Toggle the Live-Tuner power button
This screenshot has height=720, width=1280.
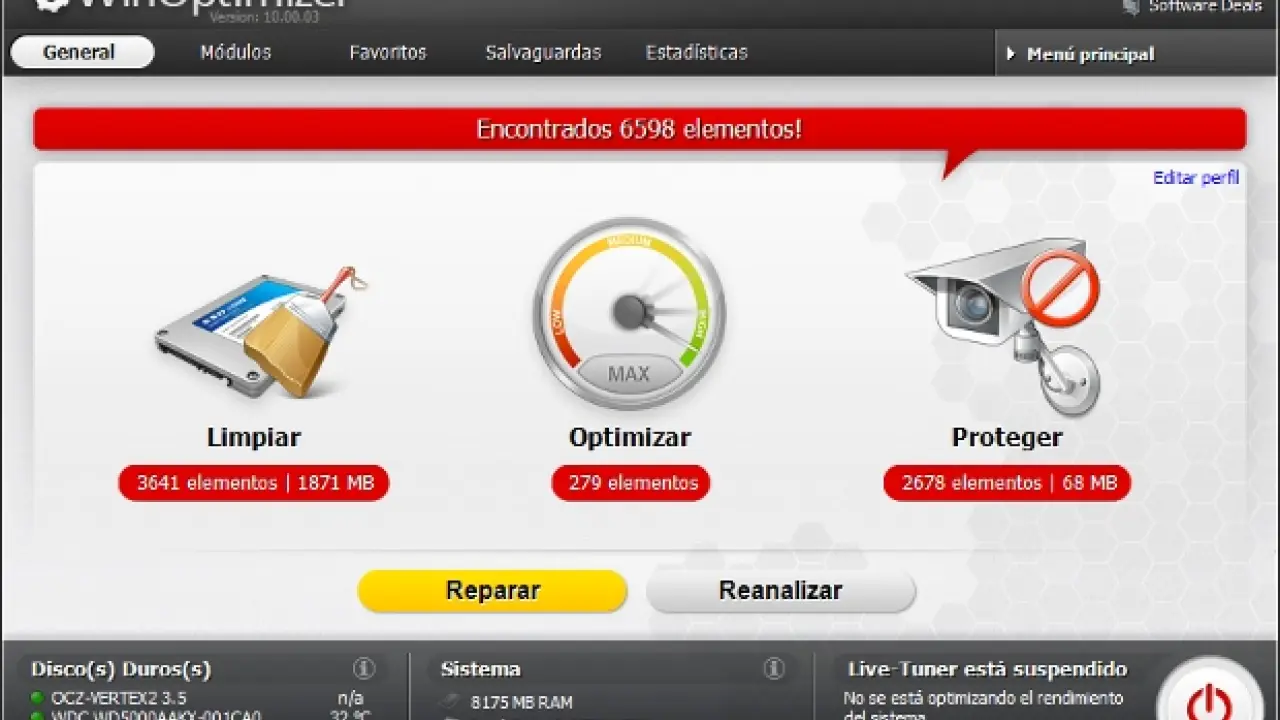(1209, 696)
